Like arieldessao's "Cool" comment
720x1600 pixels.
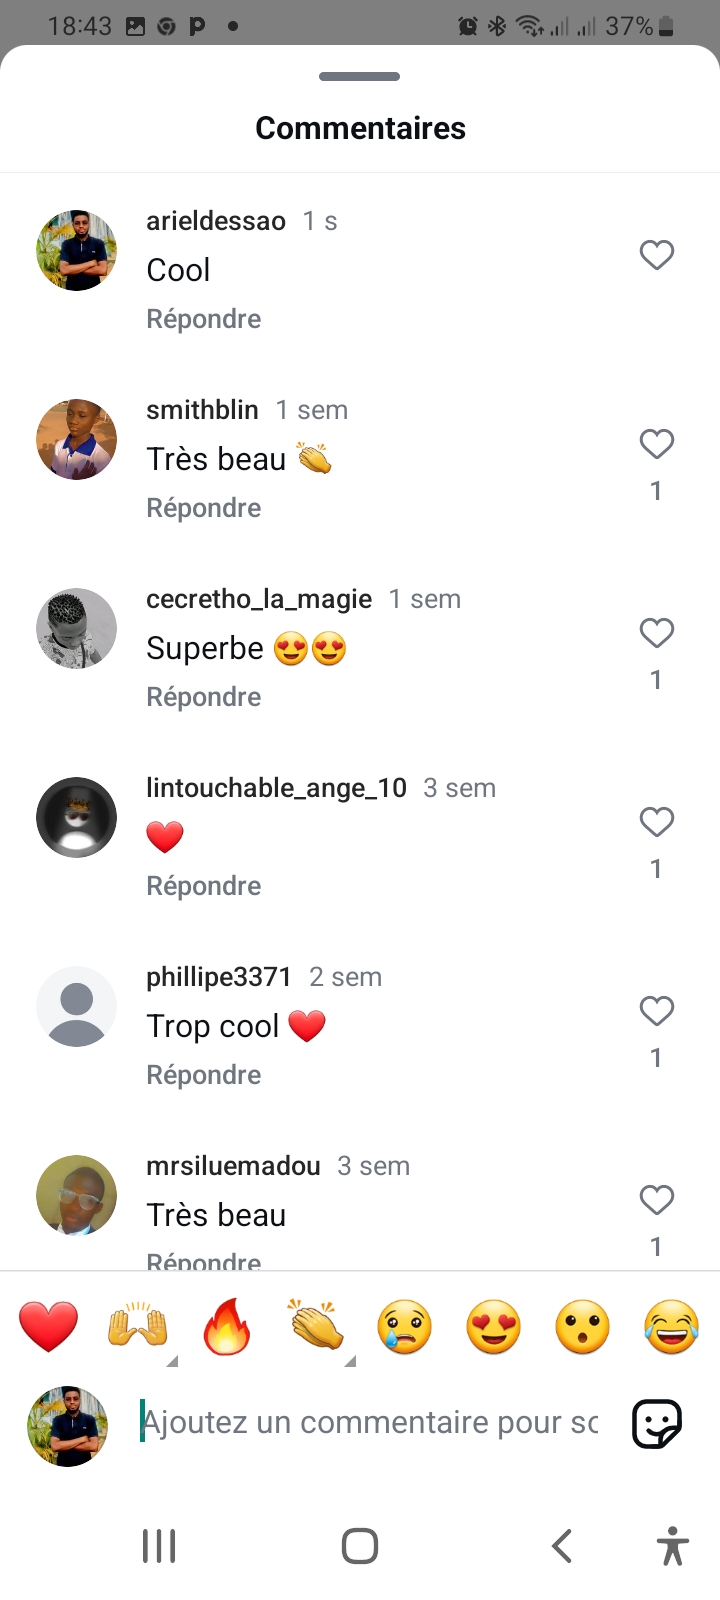coord(656,256)
